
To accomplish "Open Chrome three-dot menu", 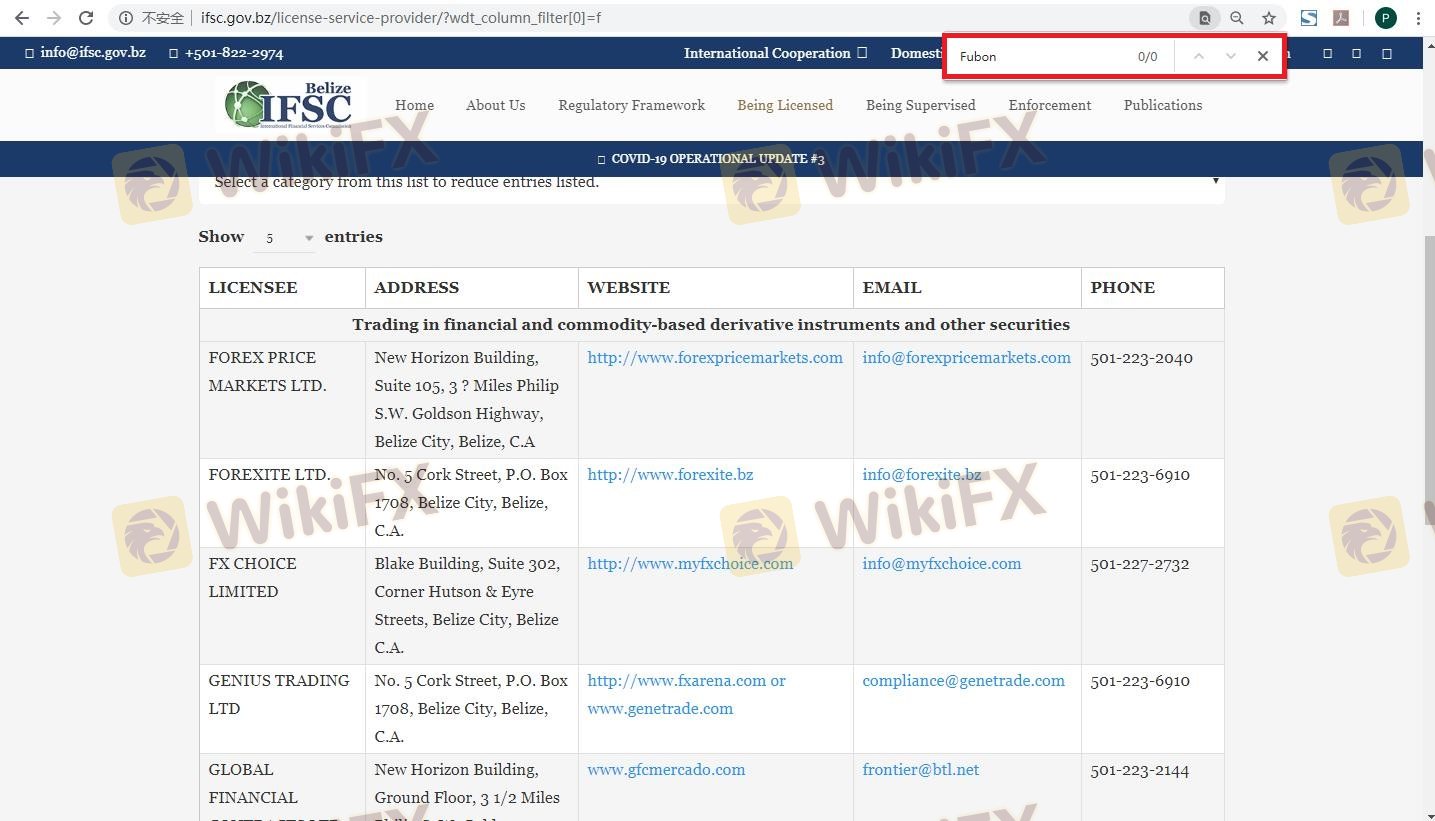I will point(1418,18).
